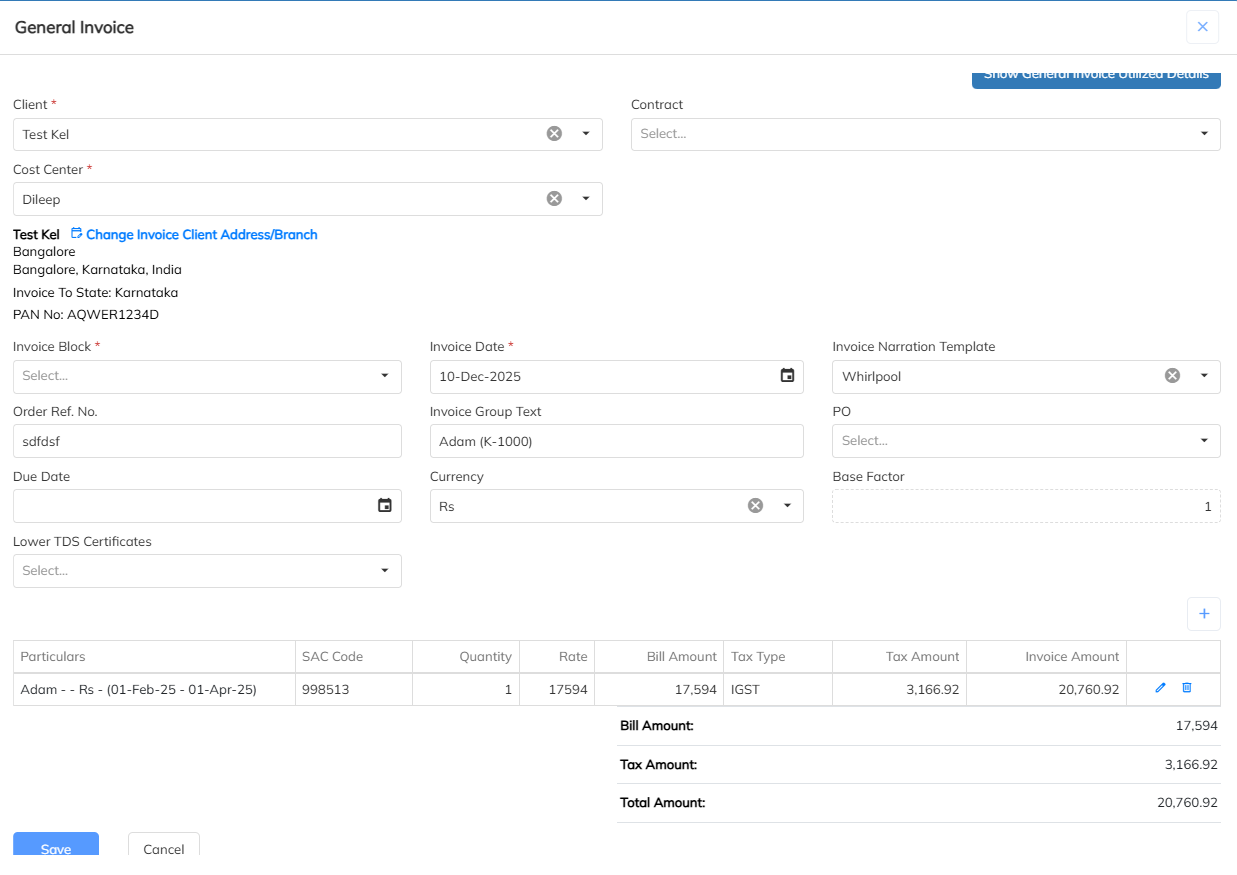Open the Due Date calendar picker
Viewport: 1237px width, 875px height.
(385, 506)
